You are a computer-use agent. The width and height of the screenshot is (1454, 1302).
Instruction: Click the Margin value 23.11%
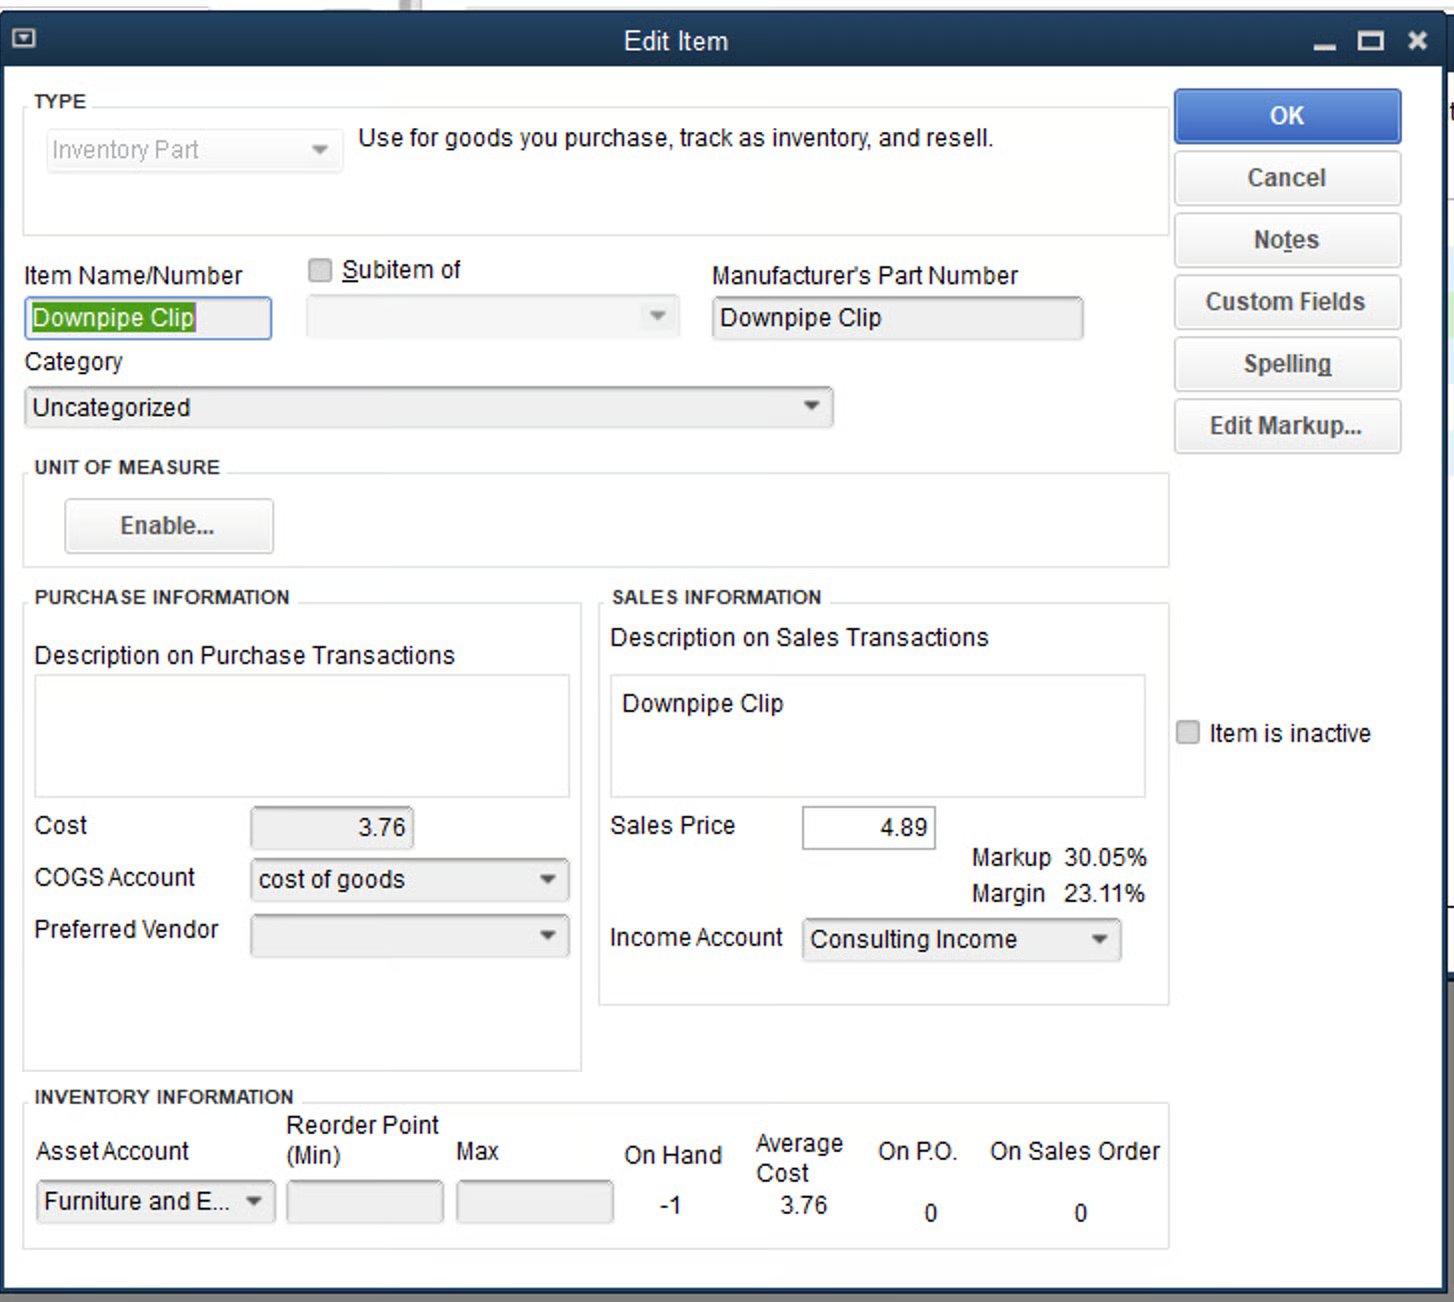point(1104,894)
